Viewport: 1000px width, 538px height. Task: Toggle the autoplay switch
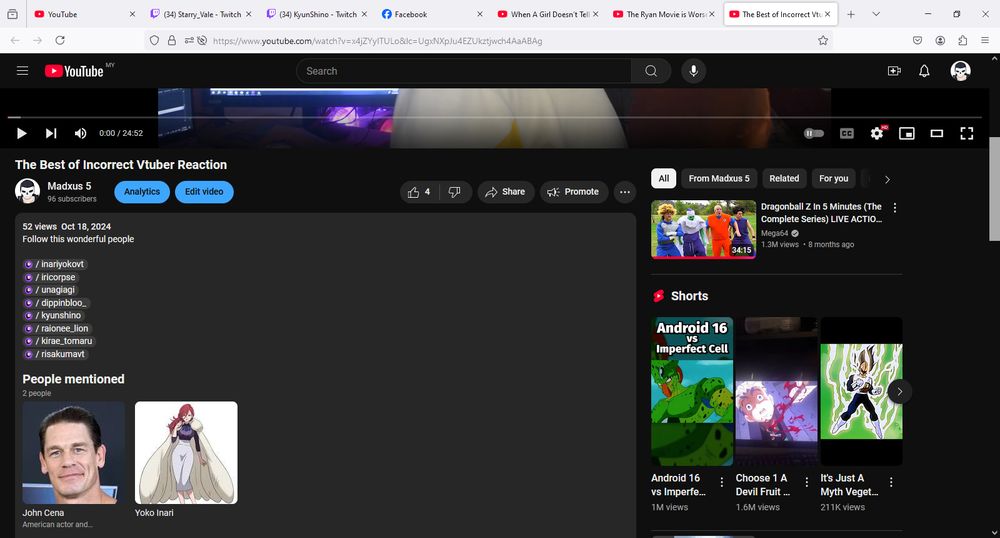(x=814, y=133)
